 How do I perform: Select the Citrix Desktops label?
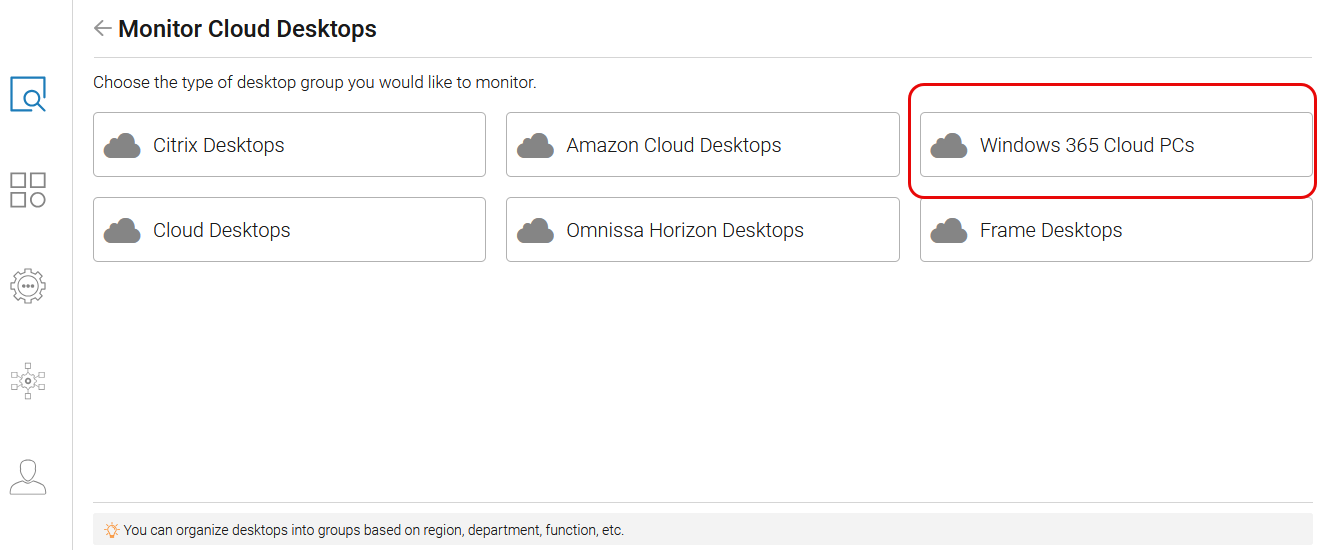[218, 145]
